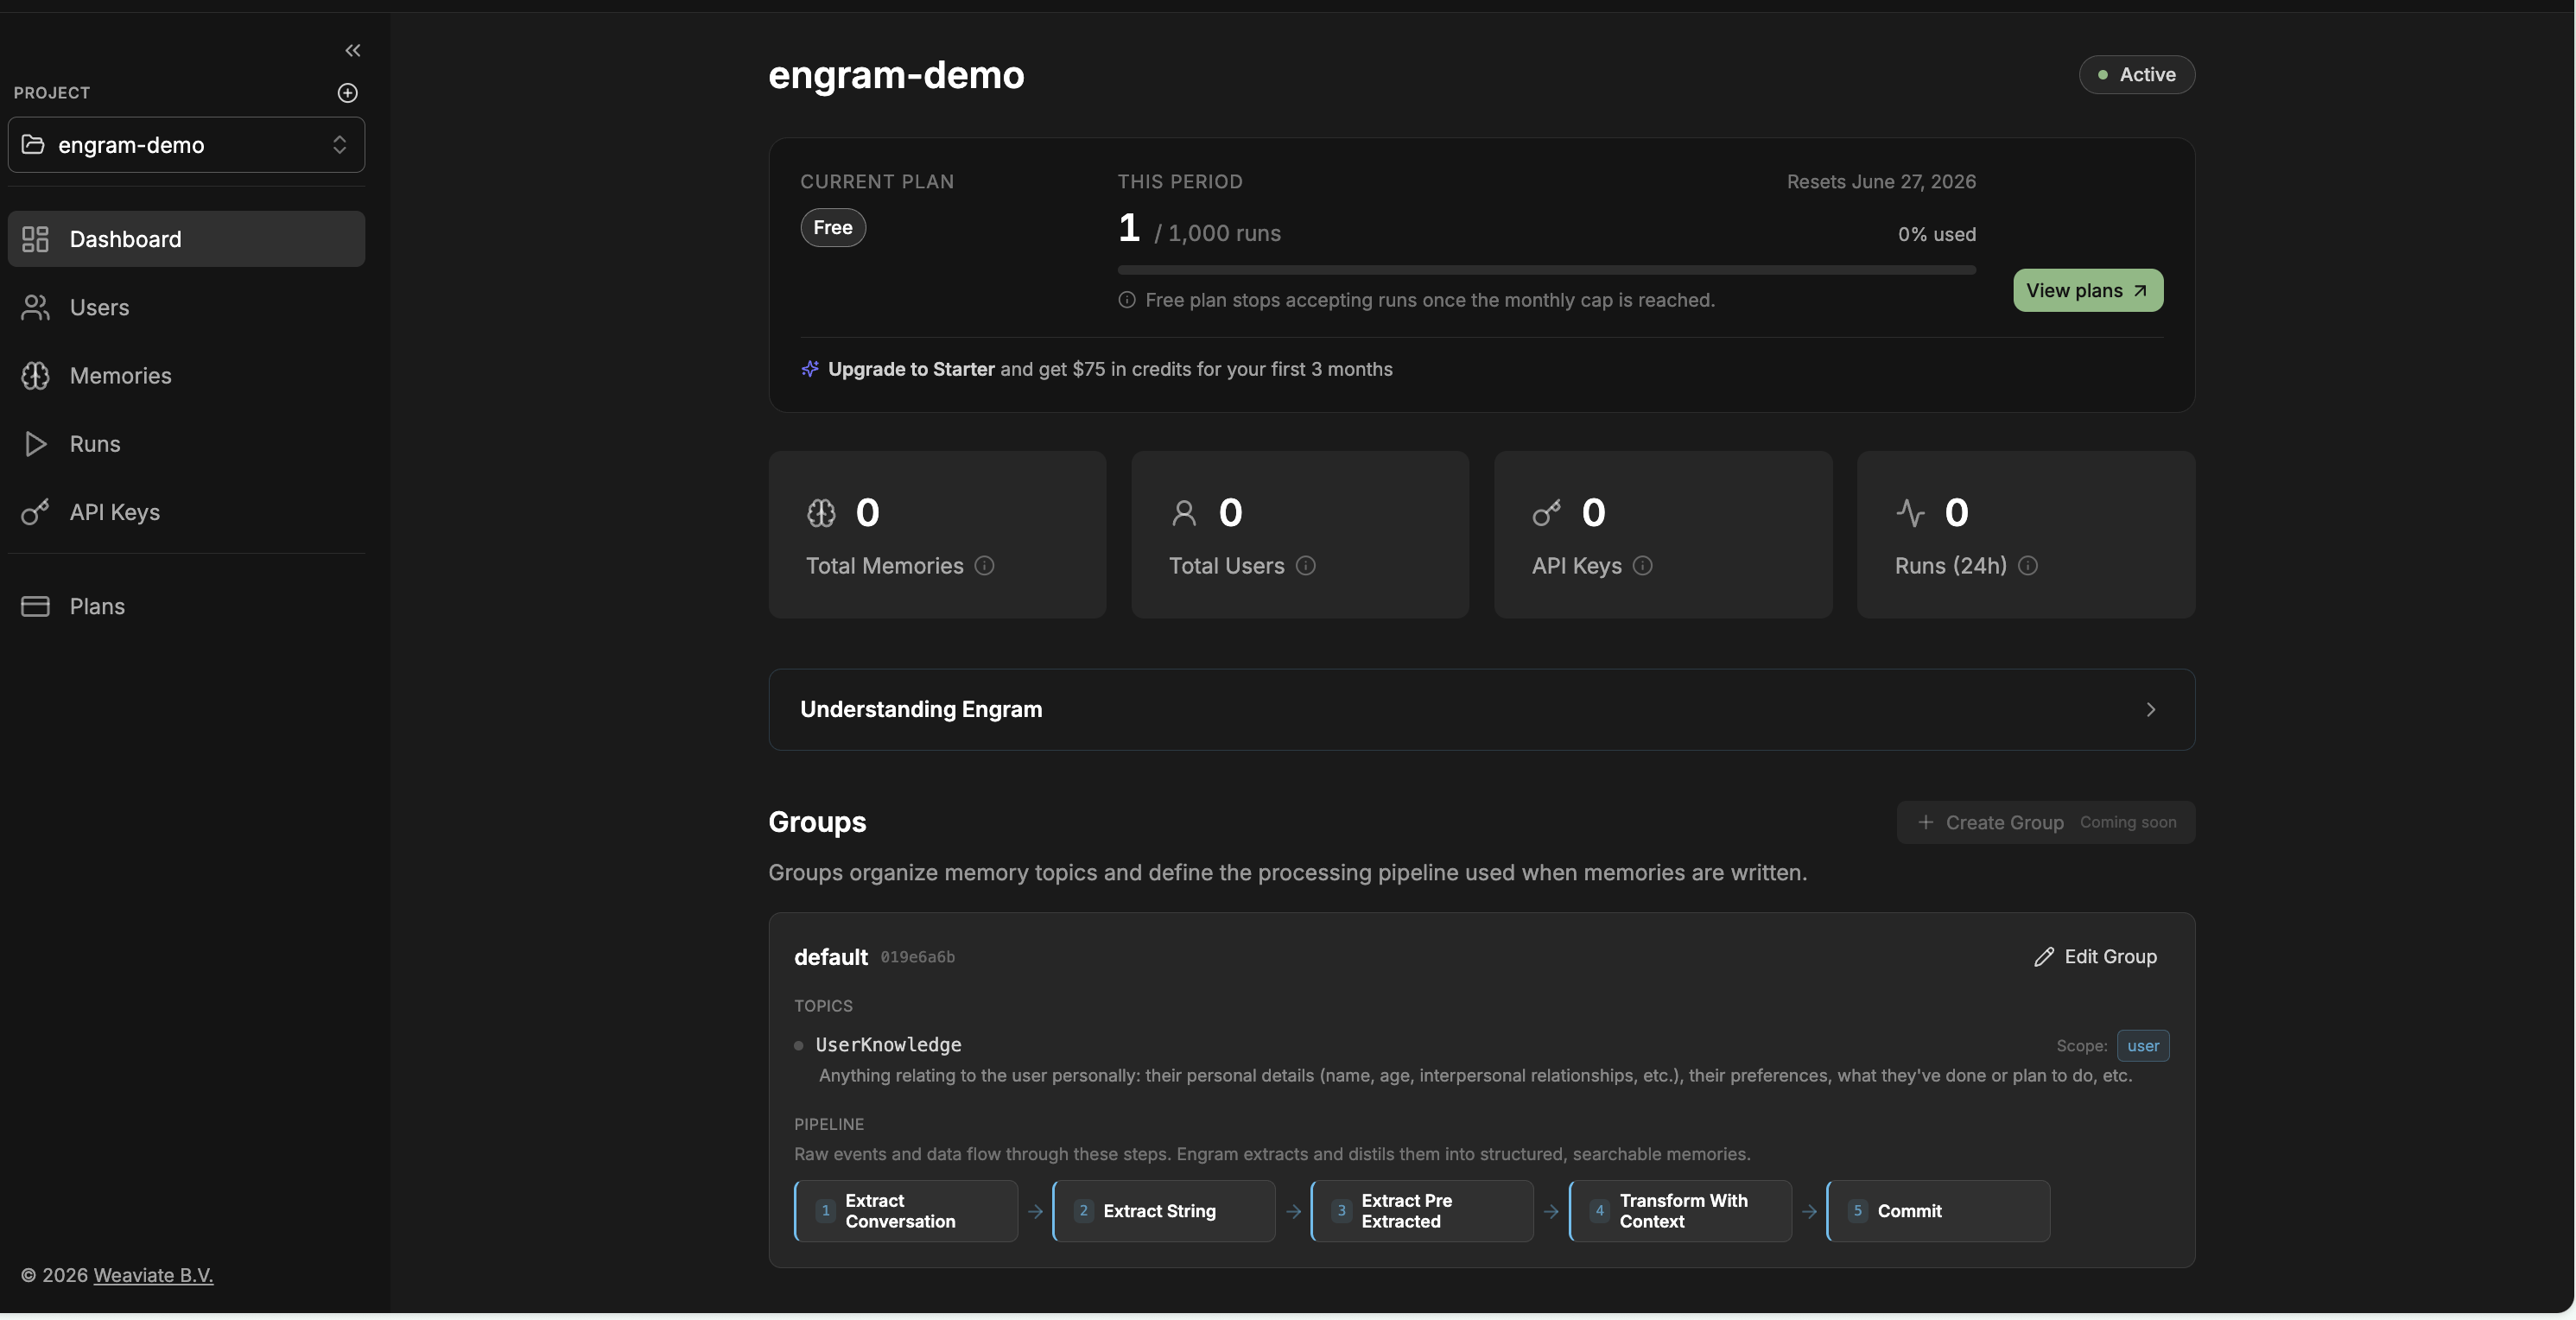
Task: Click info icon beside Free plan notice
Action: click(x=1127, y=300)
